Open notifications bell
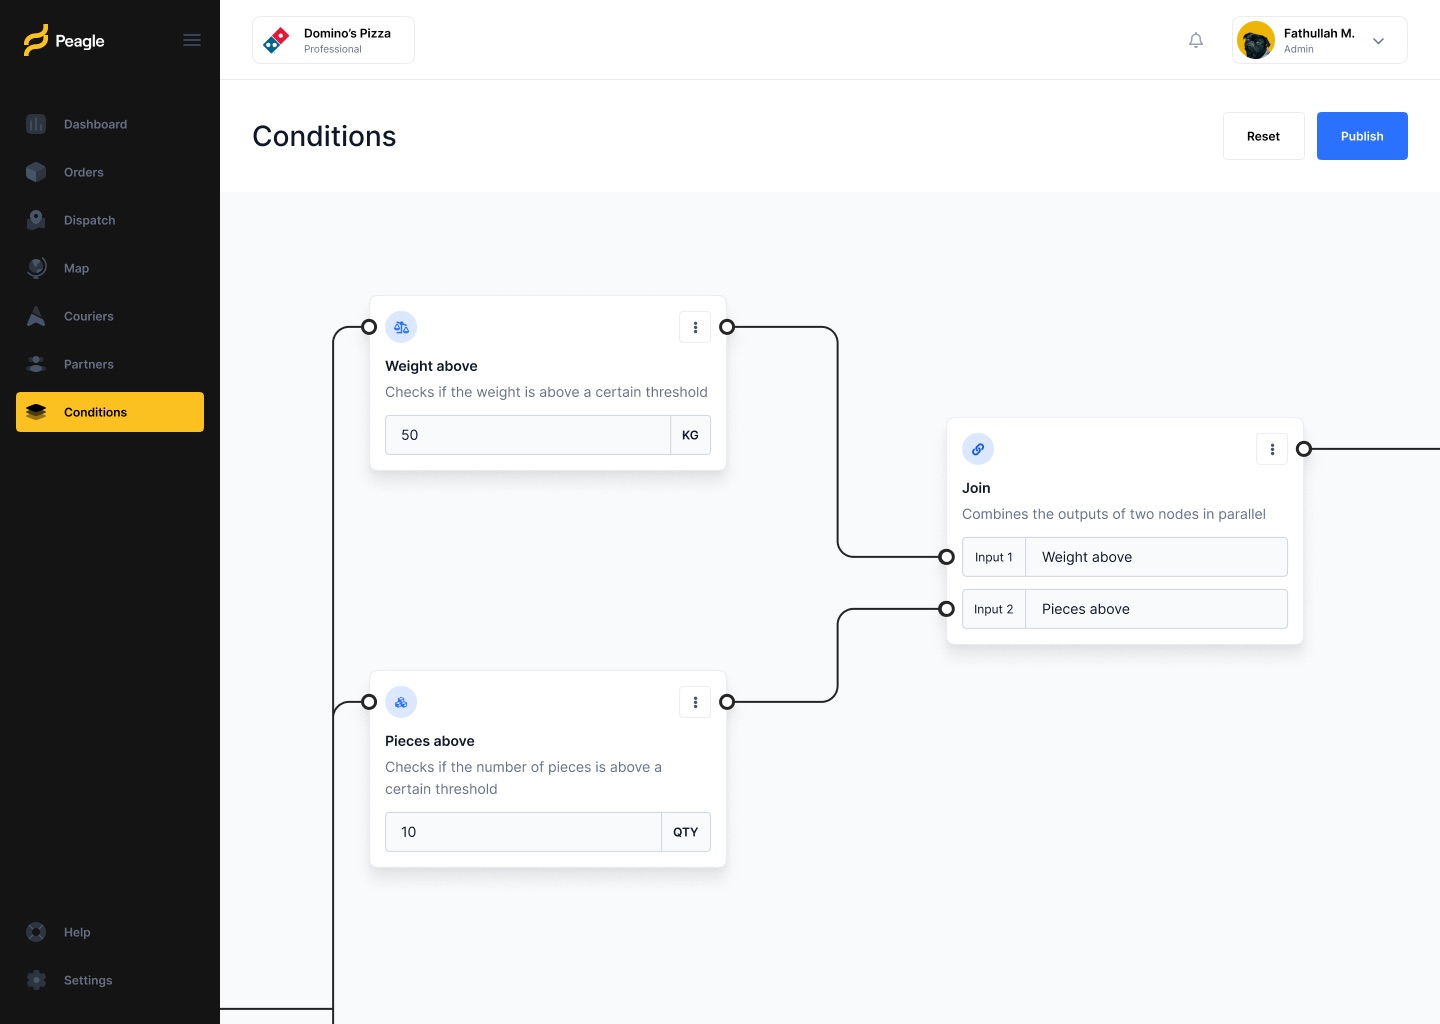1440x1024 pixels. [x=1196, y=40]
